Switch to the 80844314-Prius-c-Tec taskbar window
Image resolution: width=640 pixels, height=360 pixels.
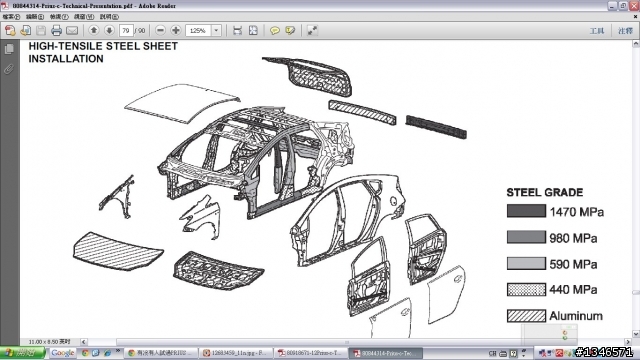point(385,353)
